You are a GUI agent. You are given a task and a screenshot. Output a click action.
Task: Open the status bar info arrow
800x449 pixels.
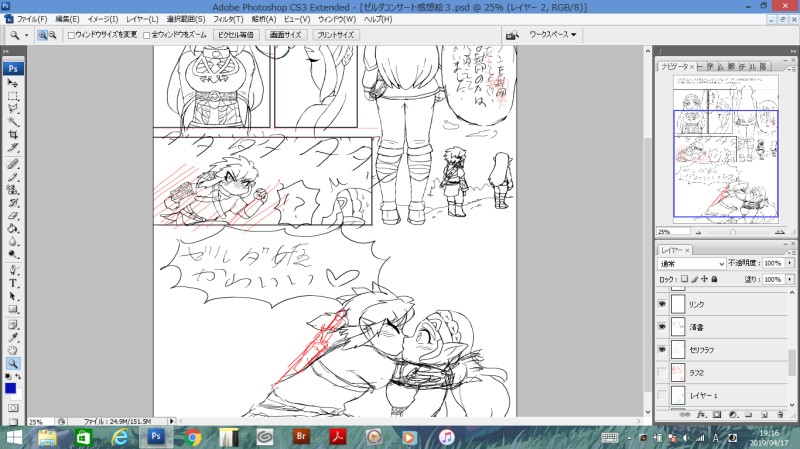171,421
